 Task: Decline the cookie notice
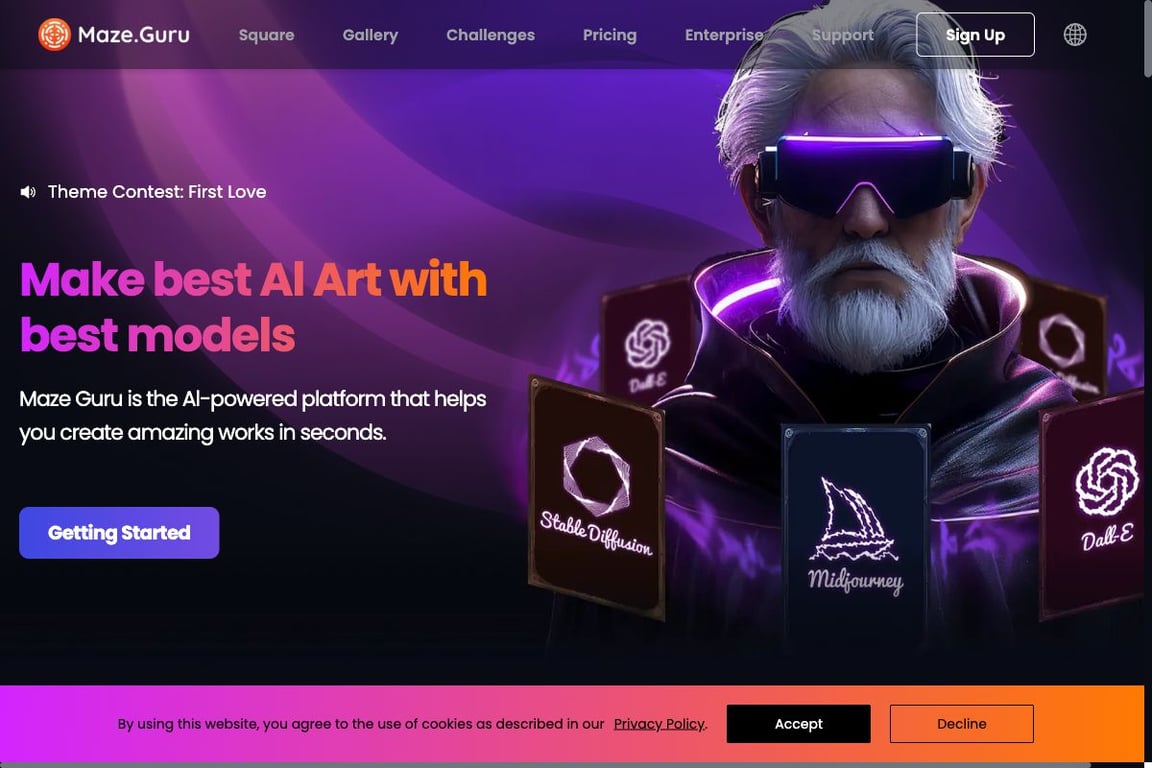(962, 724)
